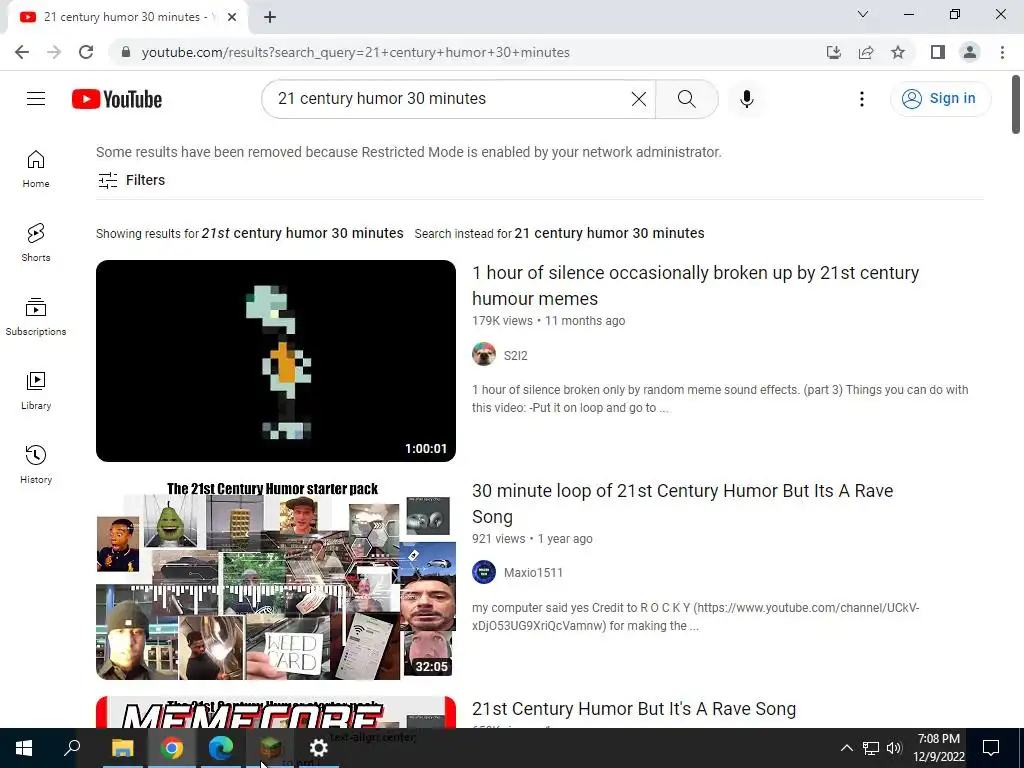The image size is (1024, 768).
Task: Open Library in sidebar
Action: [x=36, y=391]
